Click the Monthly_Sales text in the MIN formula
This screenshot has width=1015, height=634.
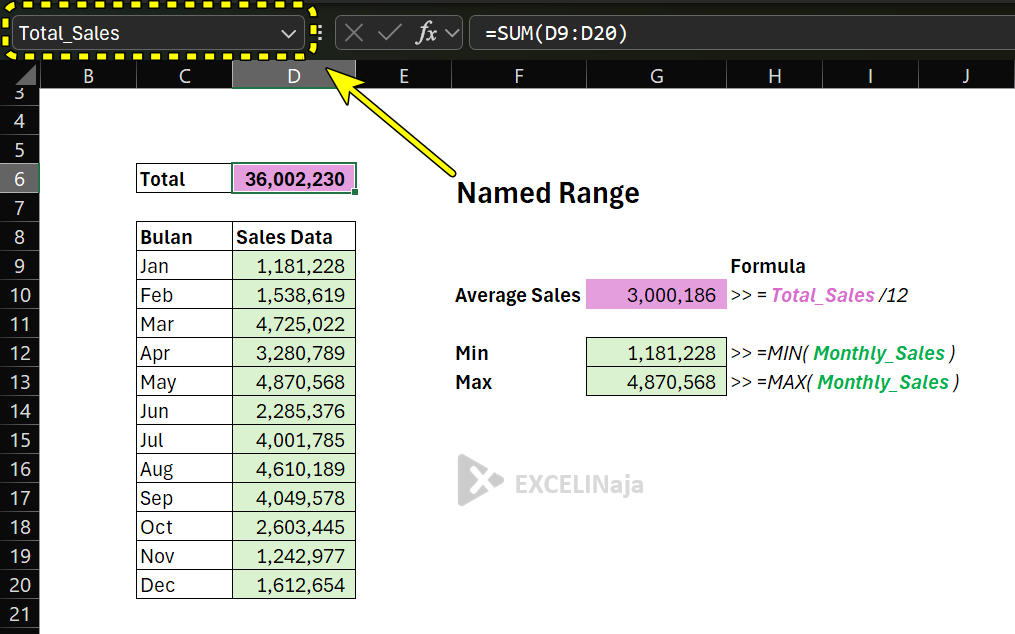[x=881, y=352]
